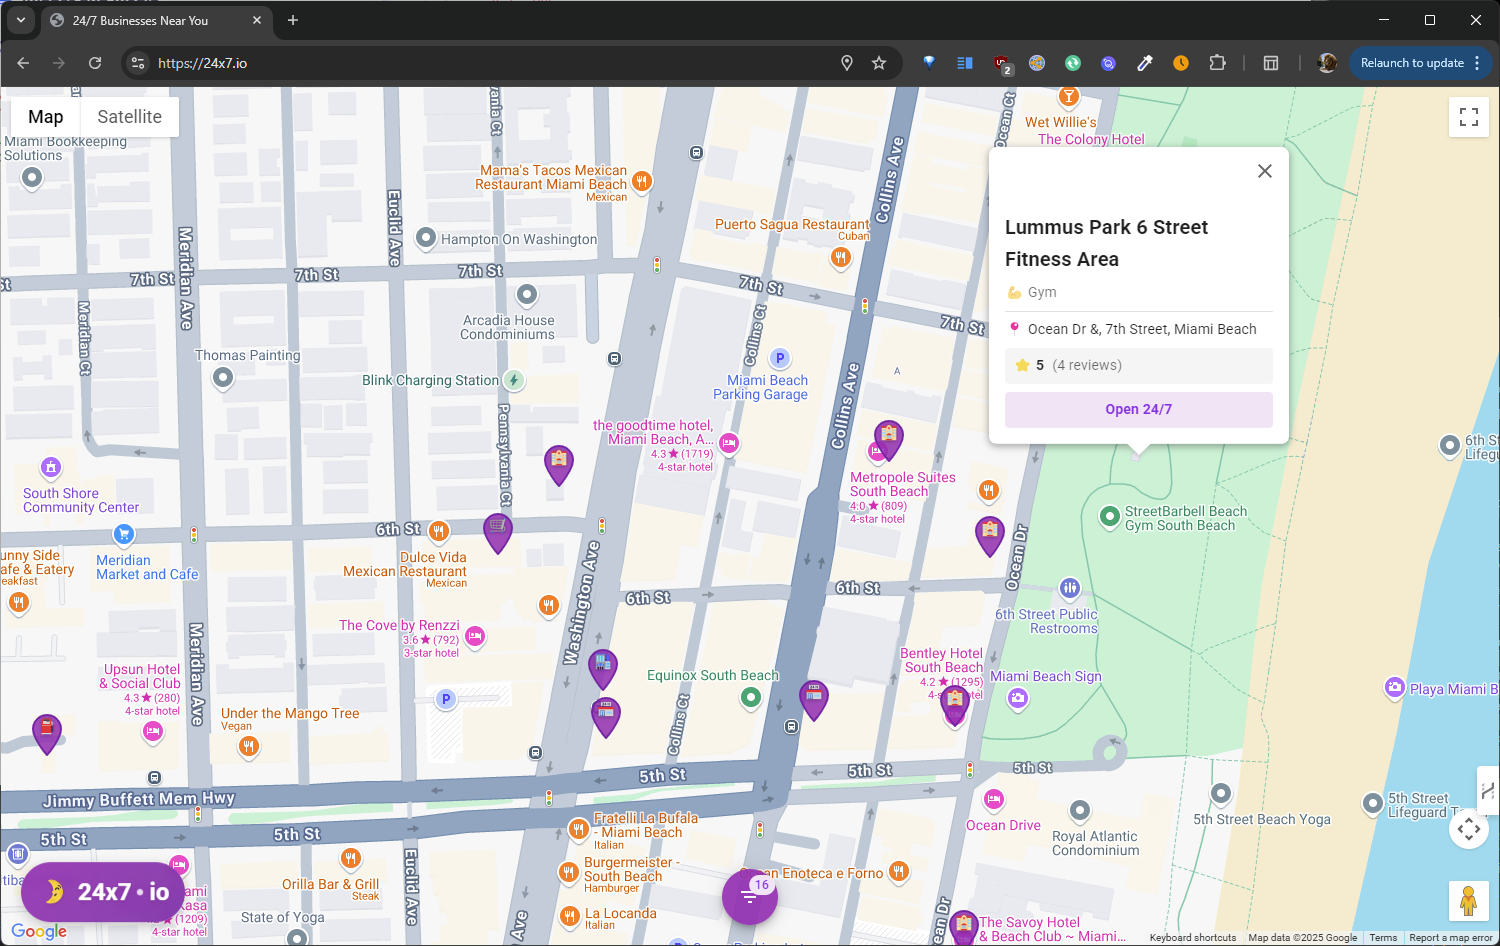The height and width of the screenshot is (946, 1500).
Task: Click the Miami Bookkeeping Solutions marker
Action: coord(32,178)
